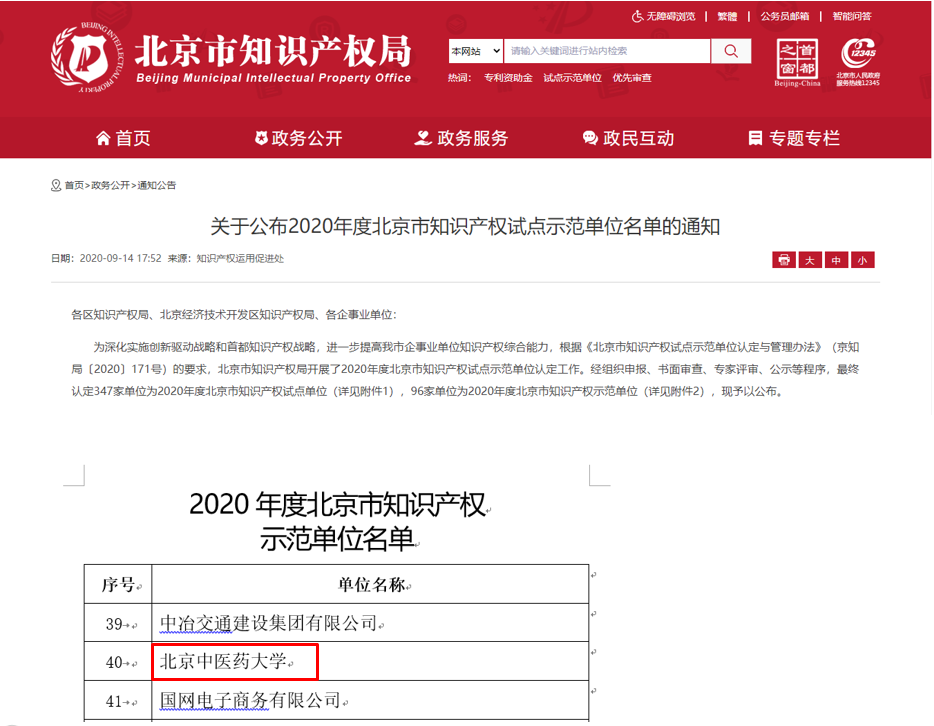934x726 pixels.
Task: Set the article font size to 小
Action: click(863, 260)
